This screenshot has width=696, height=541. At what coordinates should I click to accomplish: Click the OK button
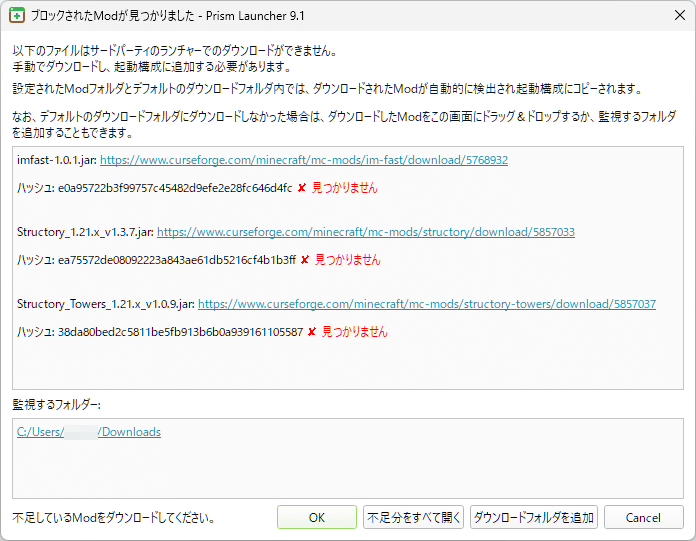tap(317, 517)
